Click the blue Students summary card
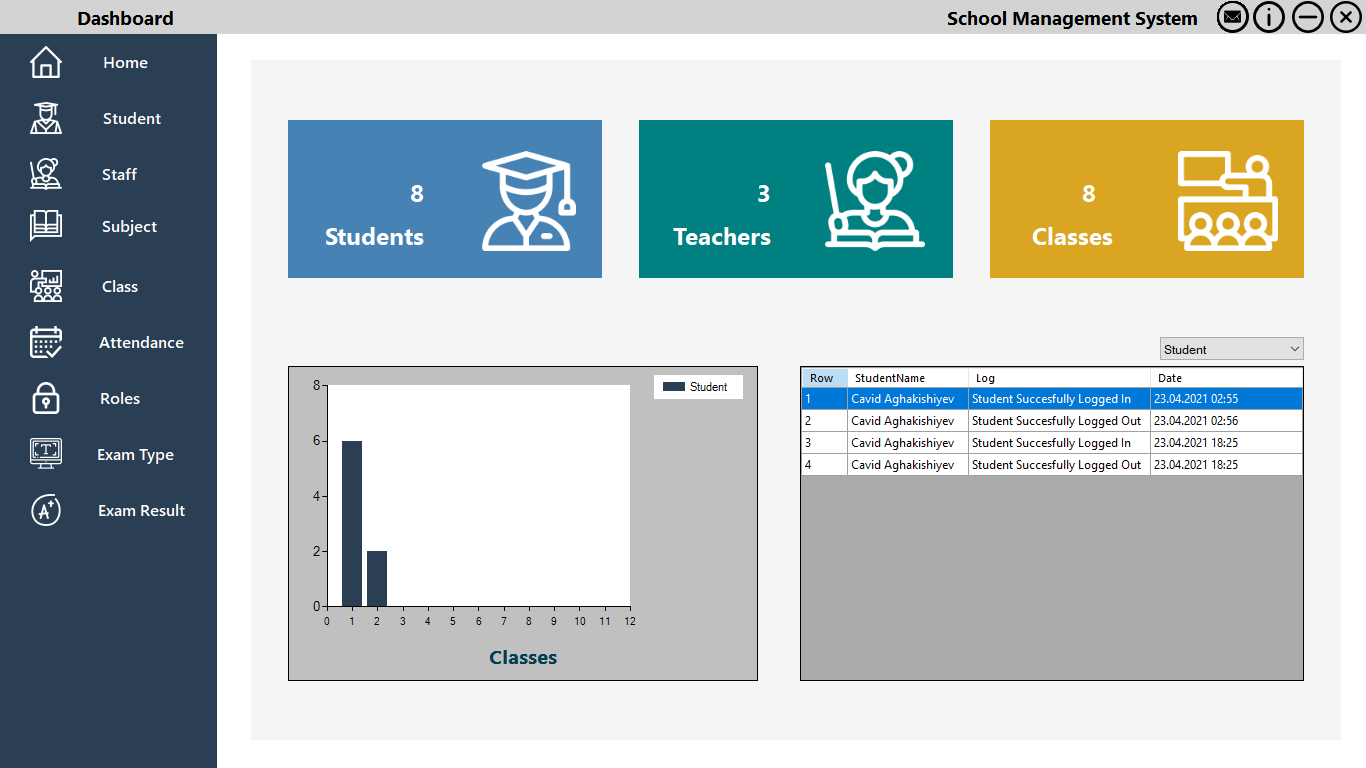The height and width of the screenshot is (768, 1366). click(x=445, y=198)
